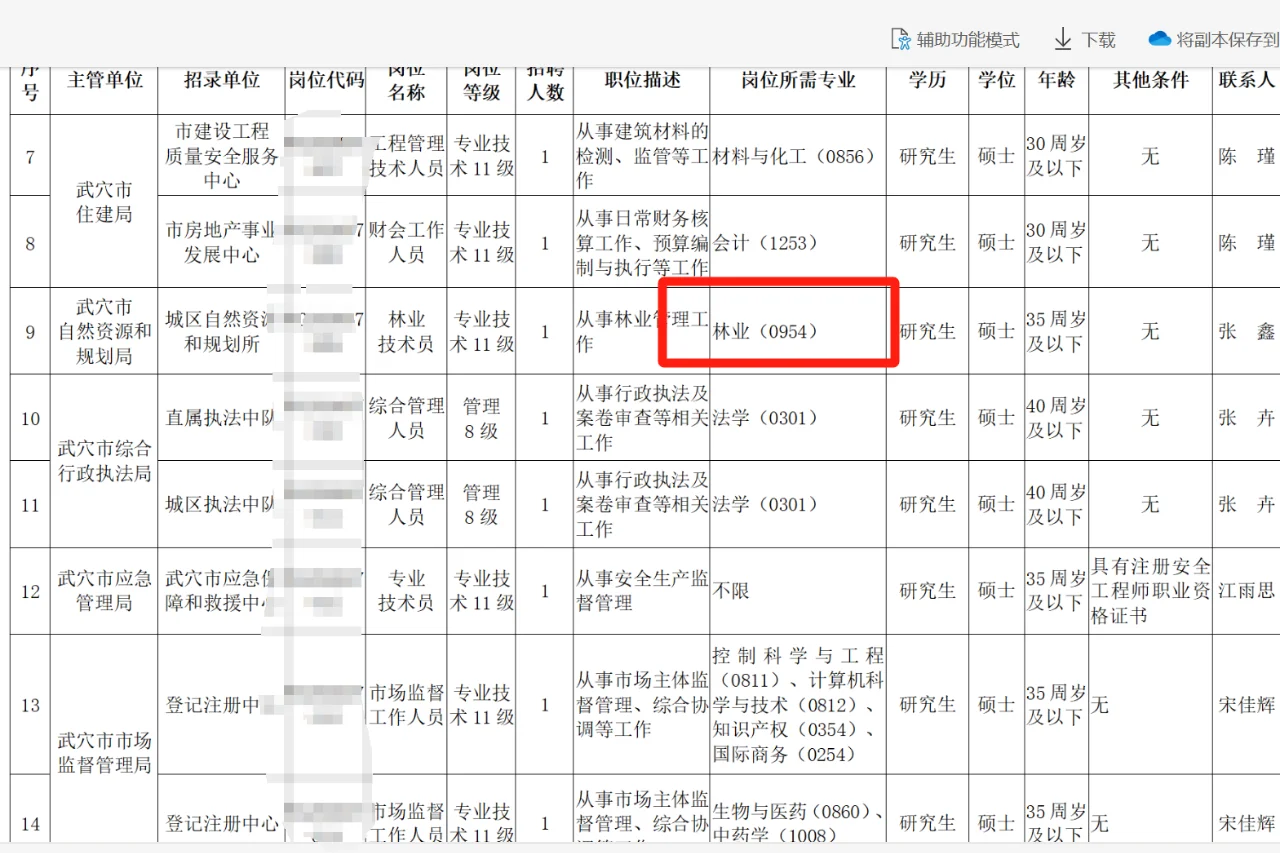This screenshot has width=1280, height=853.
Task: Click the 主管单位 column header
Action: 104,80
